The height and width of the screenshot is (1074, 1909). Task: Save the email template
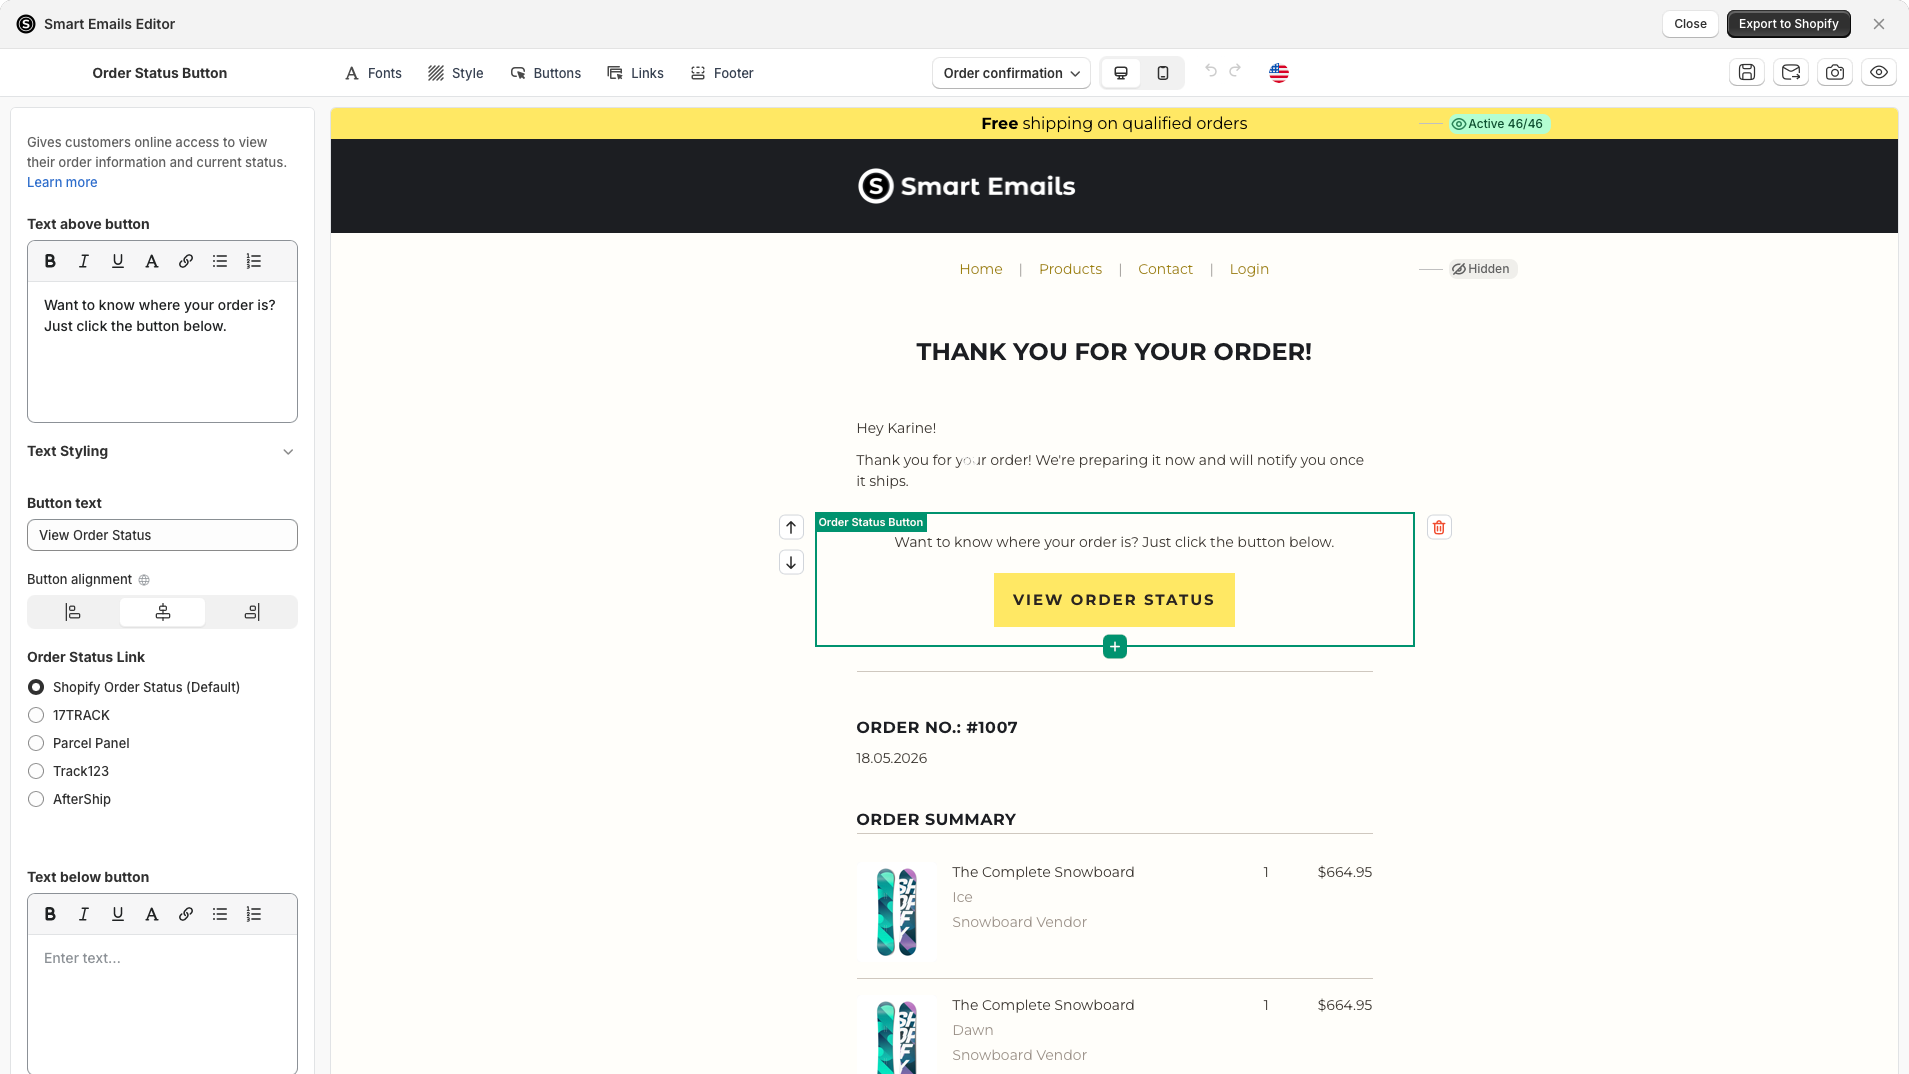tap(1747, 72)
